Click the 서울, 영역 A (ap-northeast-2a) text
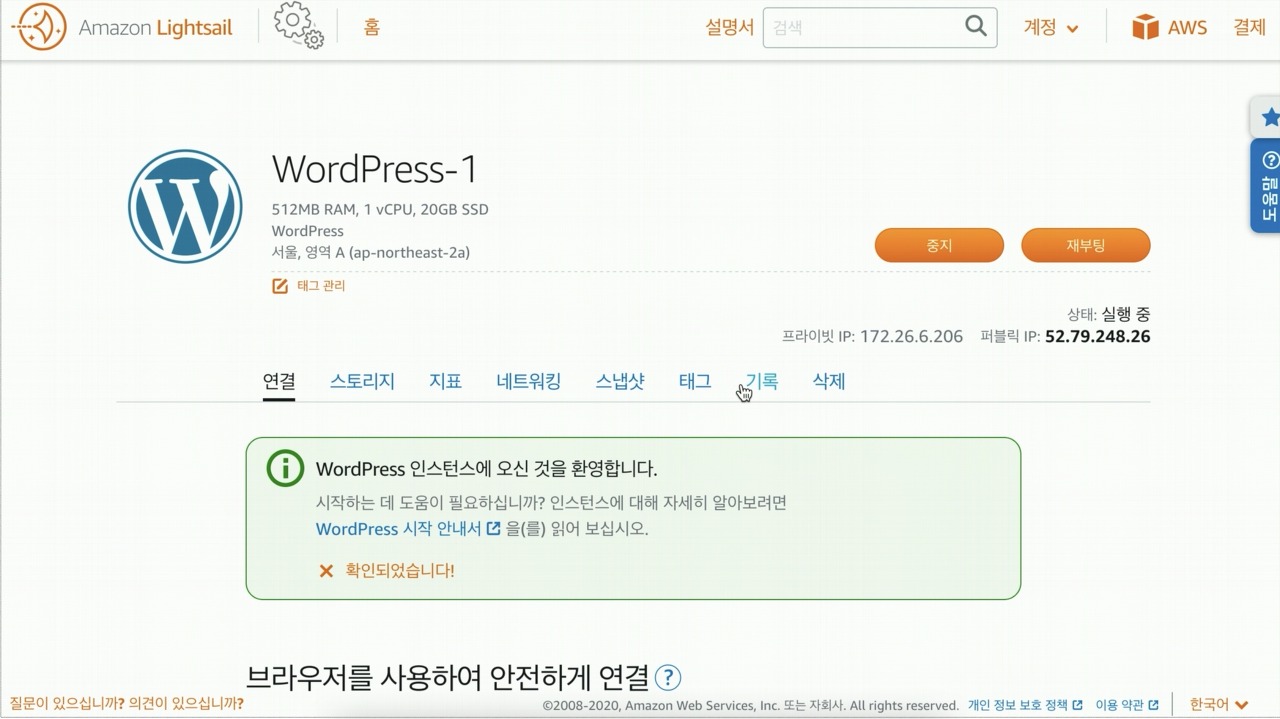This screenshot has width=1280, height=719. tap(371, 253)
